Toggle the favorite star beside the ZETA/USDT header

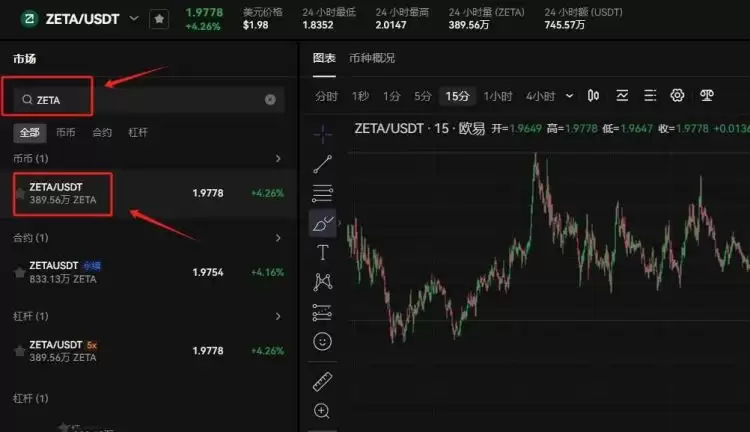tap(159, 19)
